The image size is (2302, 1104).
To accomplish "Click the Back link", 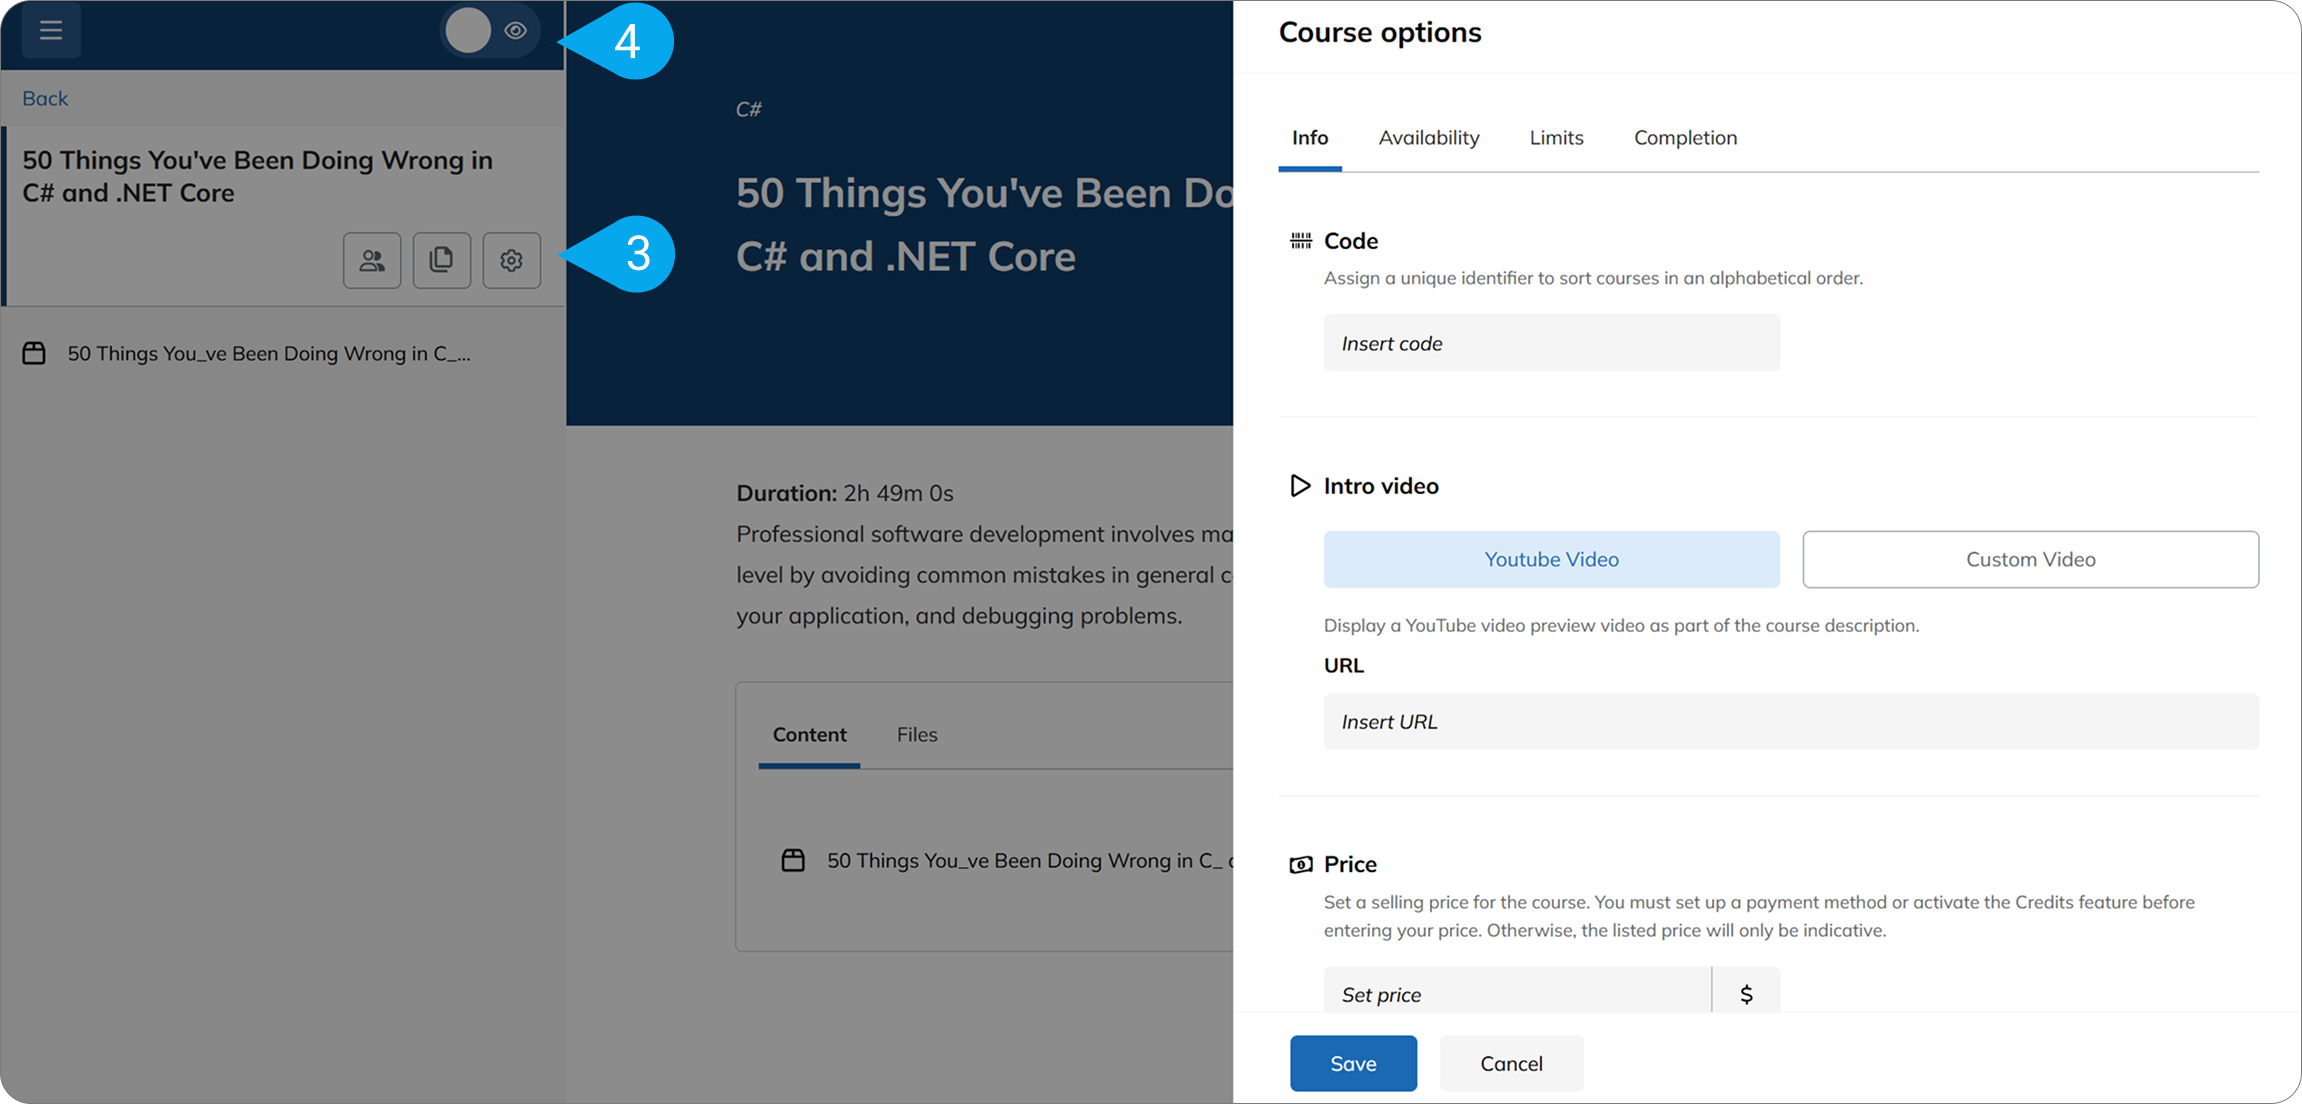I will tap(45, 98).
